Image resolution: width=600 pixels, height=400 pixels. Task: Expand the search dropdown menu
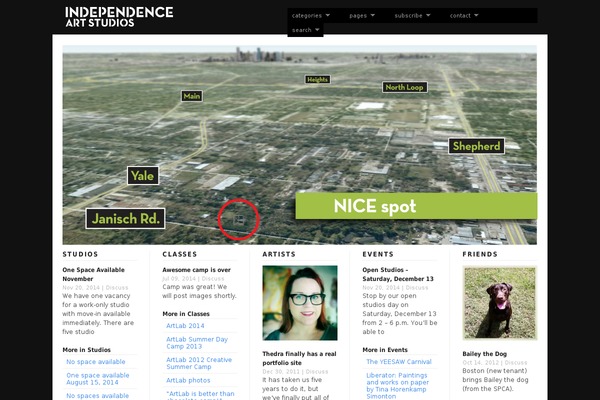(x=305, y=30)
